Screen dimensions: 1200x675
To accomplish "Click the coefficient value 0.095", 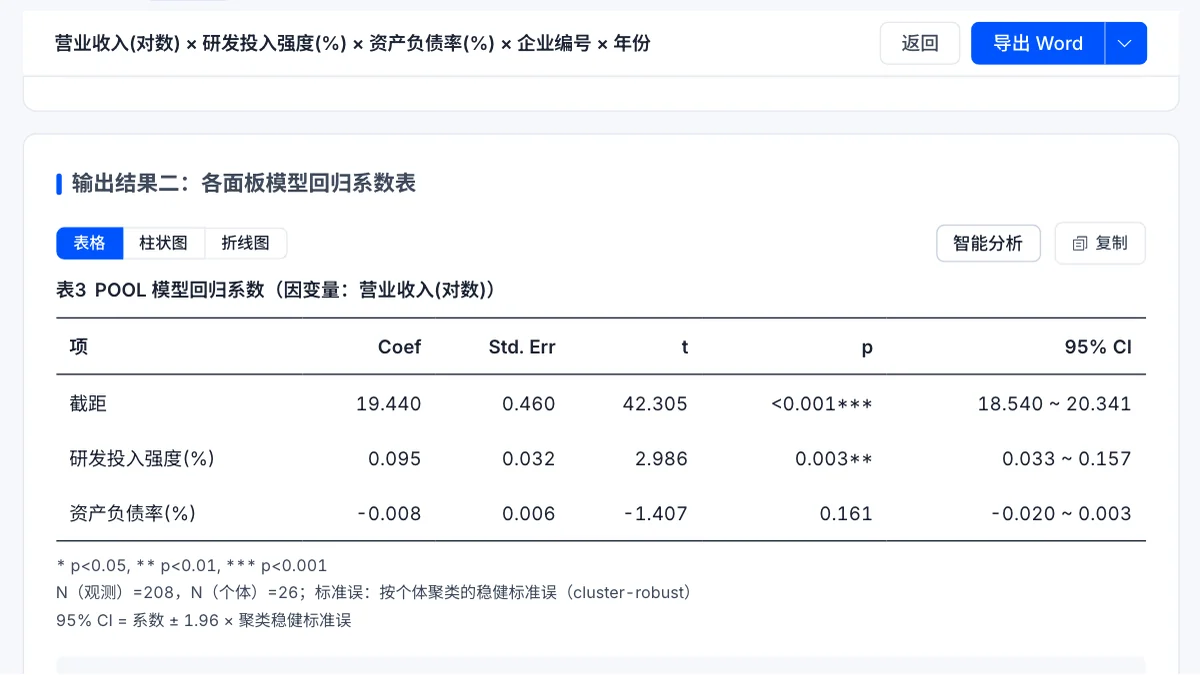I will point(395,459).
